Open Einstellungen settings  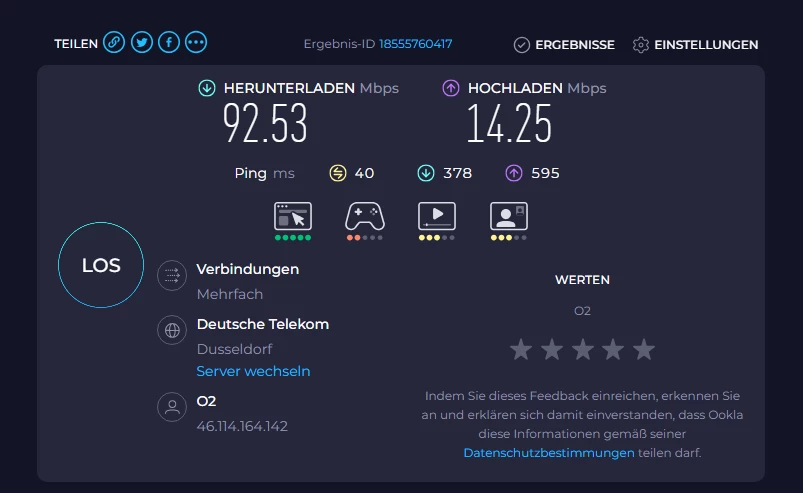(x=695, y=45)
